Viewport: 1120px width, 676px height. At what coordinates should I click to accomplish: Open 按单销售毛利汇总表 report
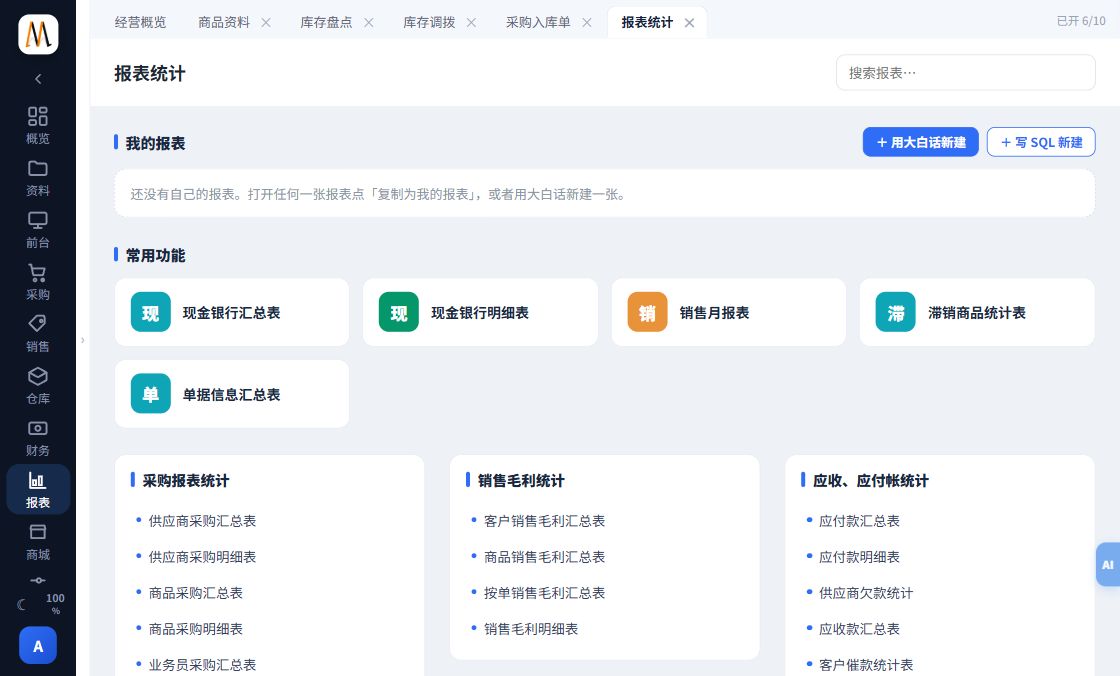(544, 593)
